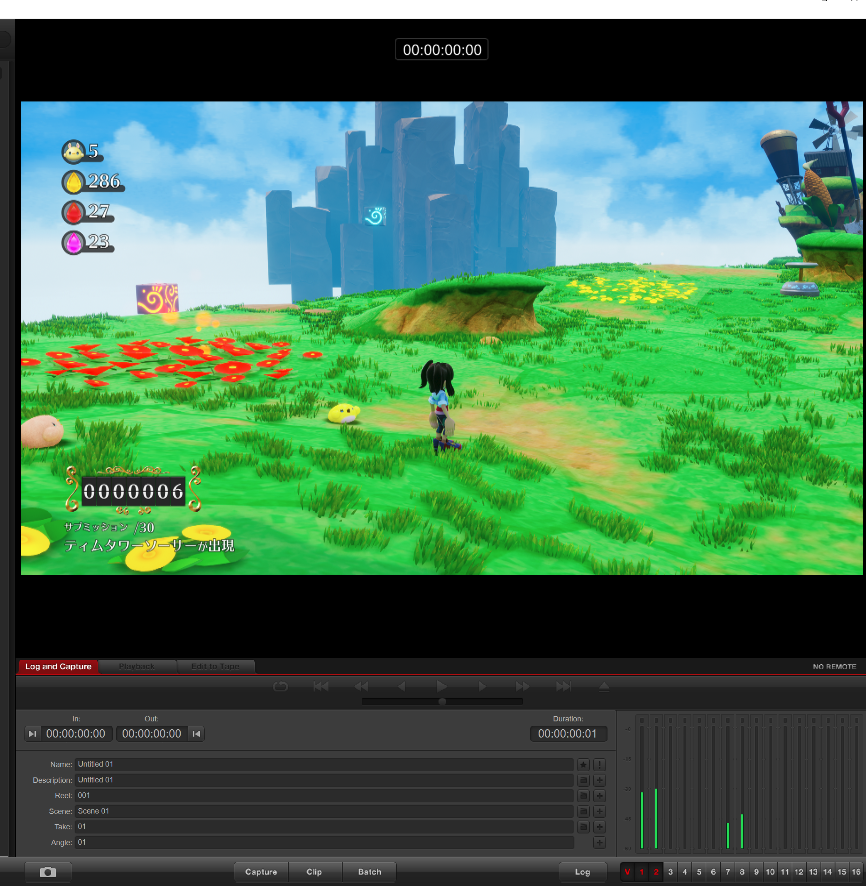This screenshot has height=886, width=866.
Task: Click the Capture button
Action: (x=261, y=872)
